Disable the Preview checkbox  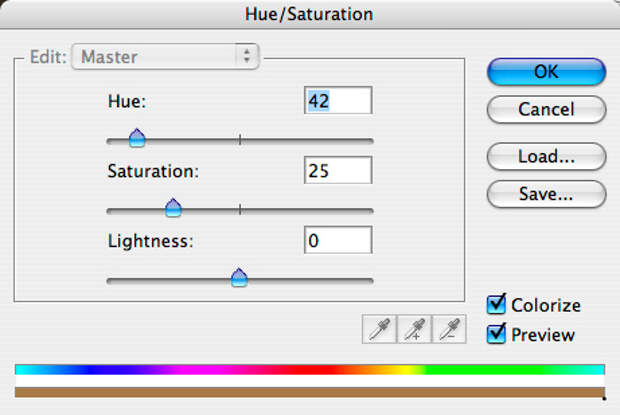tap(496, 334)
